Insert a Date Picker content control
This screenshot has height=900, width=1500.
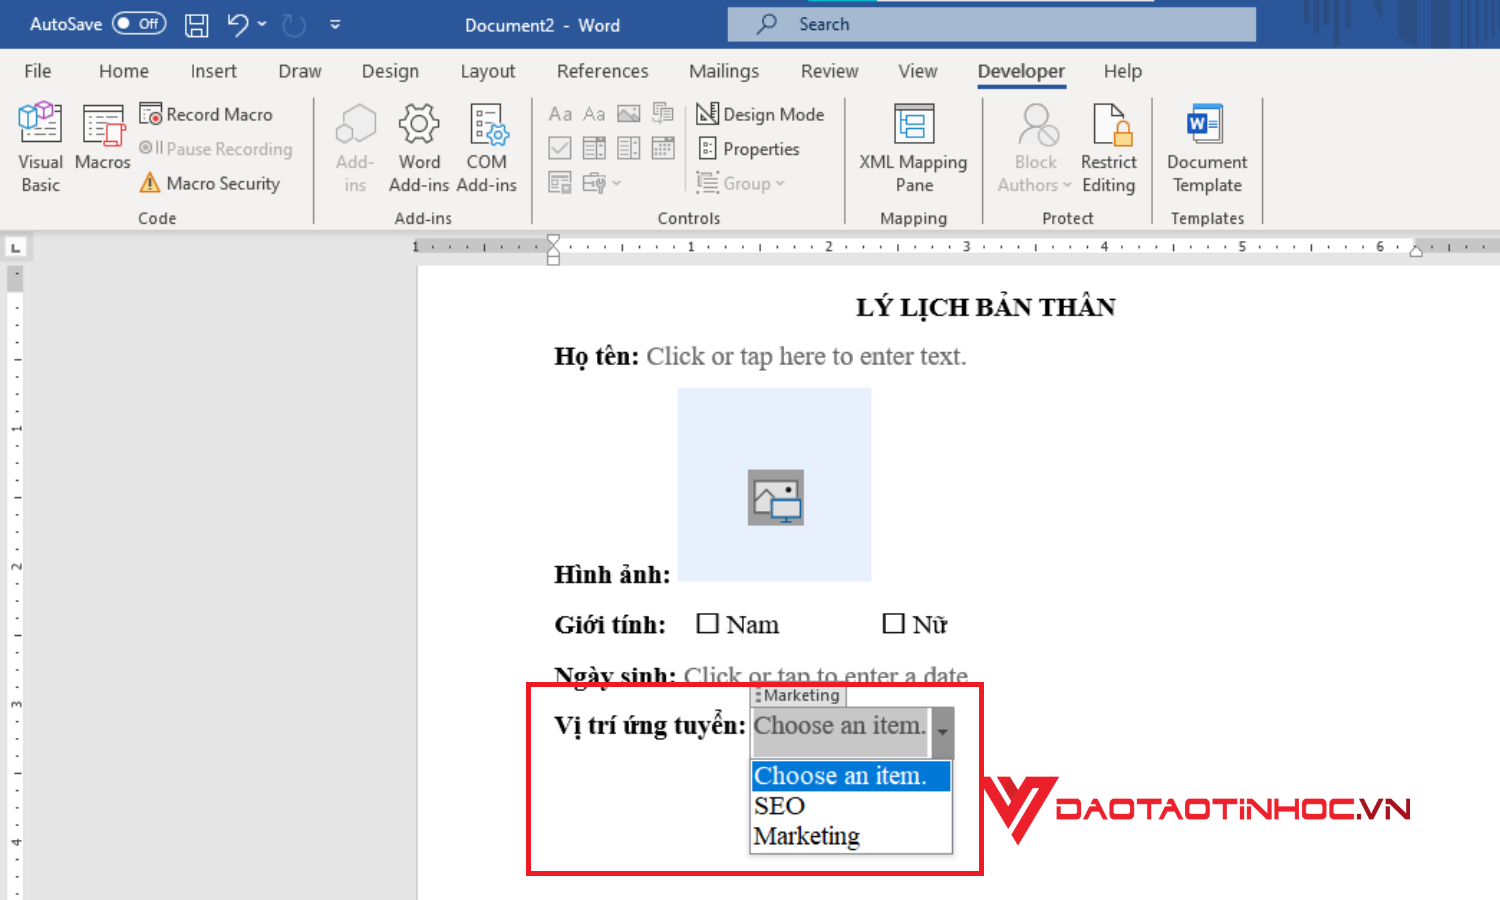(x=663, y=147)
